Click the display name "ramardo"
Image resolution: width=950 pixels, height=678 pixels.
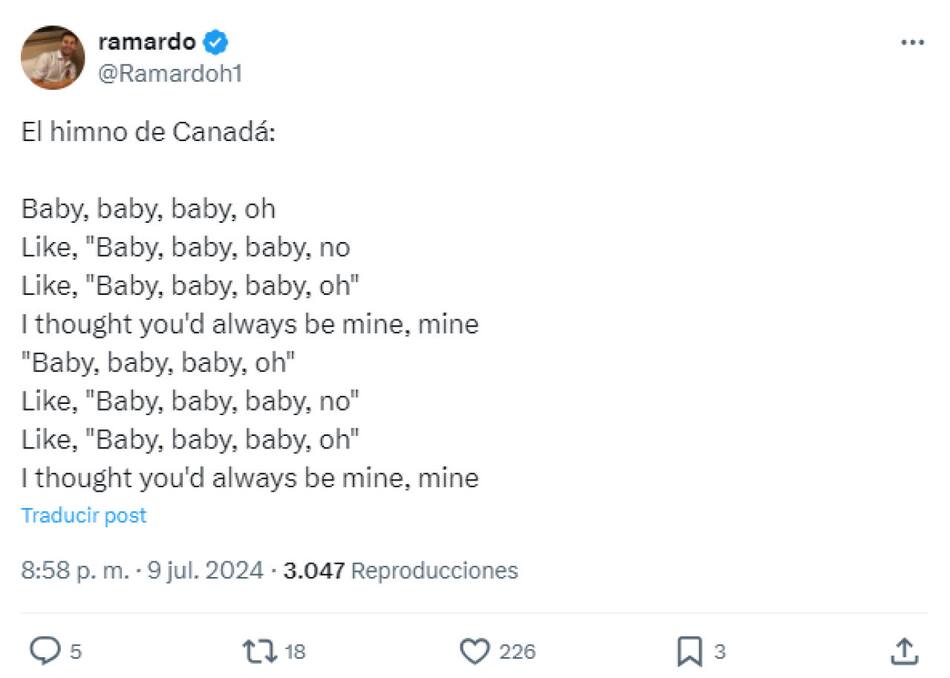tap(146, 42)
